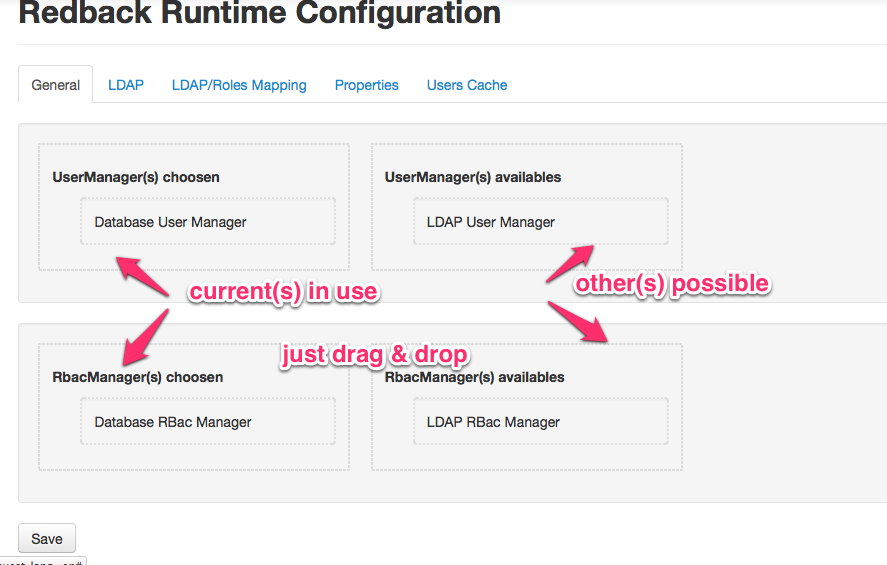Screen dimensions: 887x565
Task: Select the LDAP User Manager item
Action: tap(484, 222)
